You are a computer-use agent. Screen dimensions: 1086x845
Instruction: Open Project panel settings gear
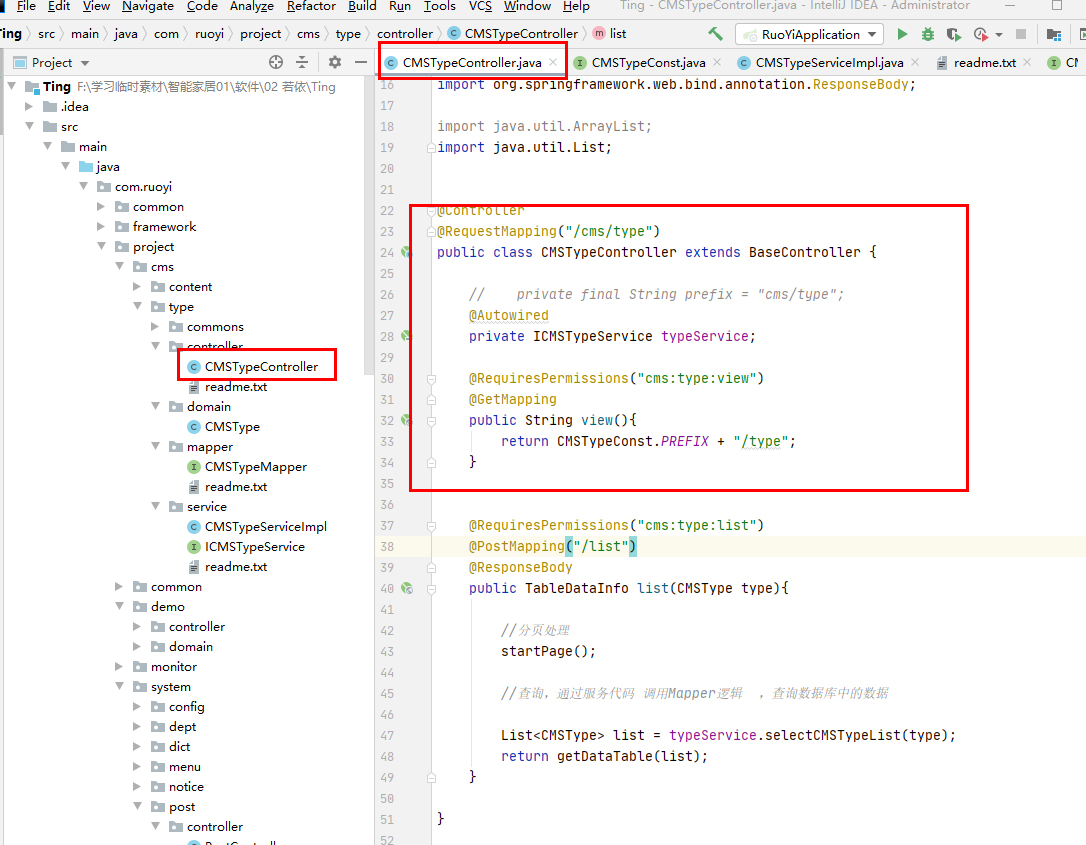335,62
